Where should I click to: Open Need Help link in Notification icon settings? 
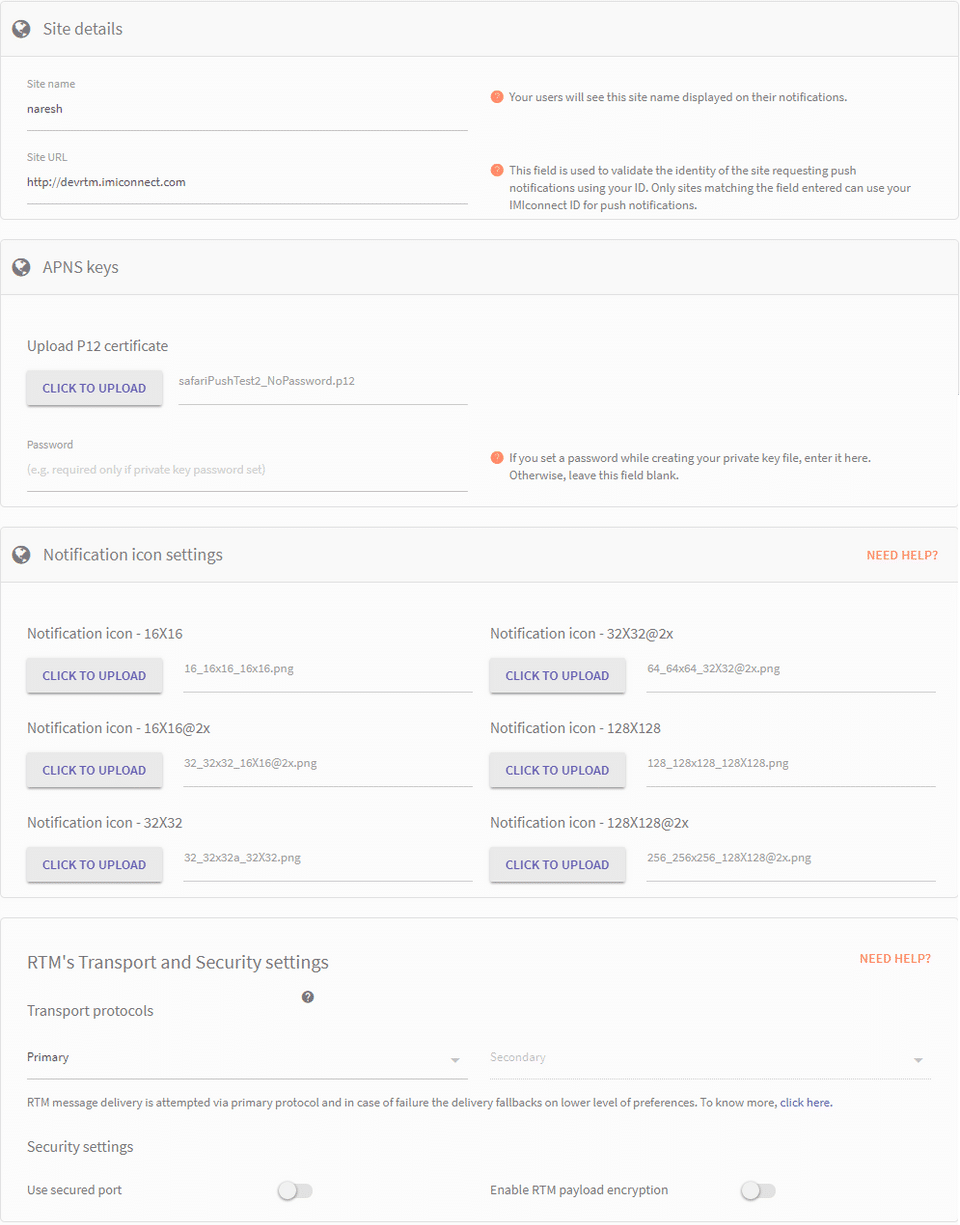[x=902, y=555]
